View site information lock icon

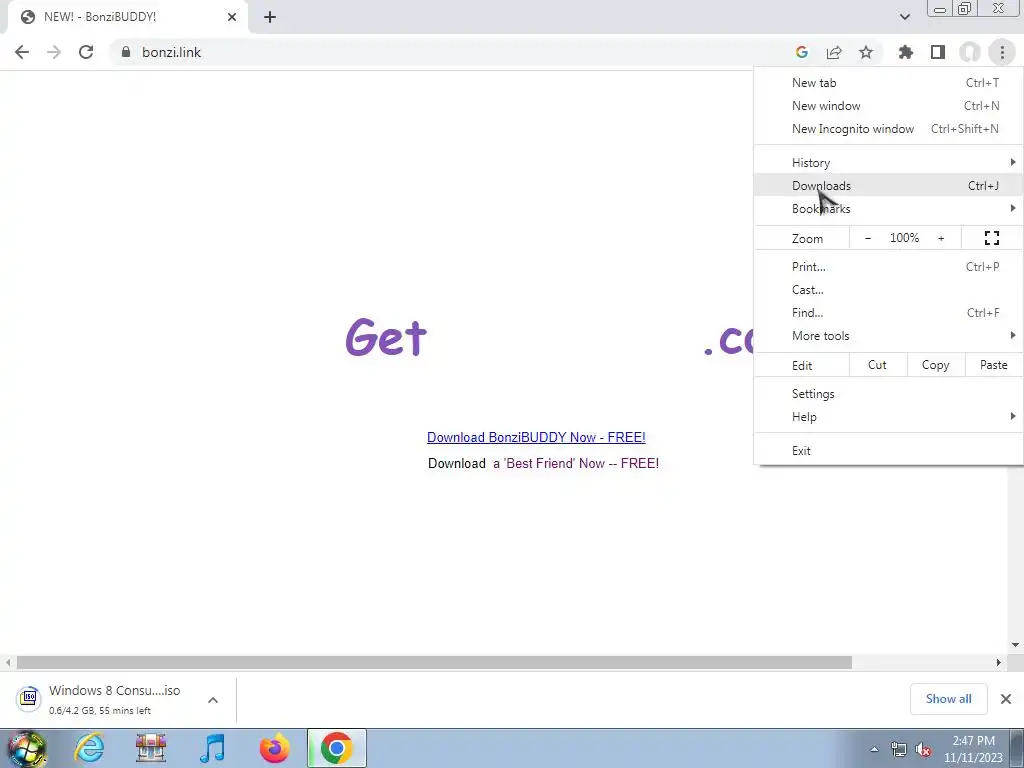pos(125,52)
